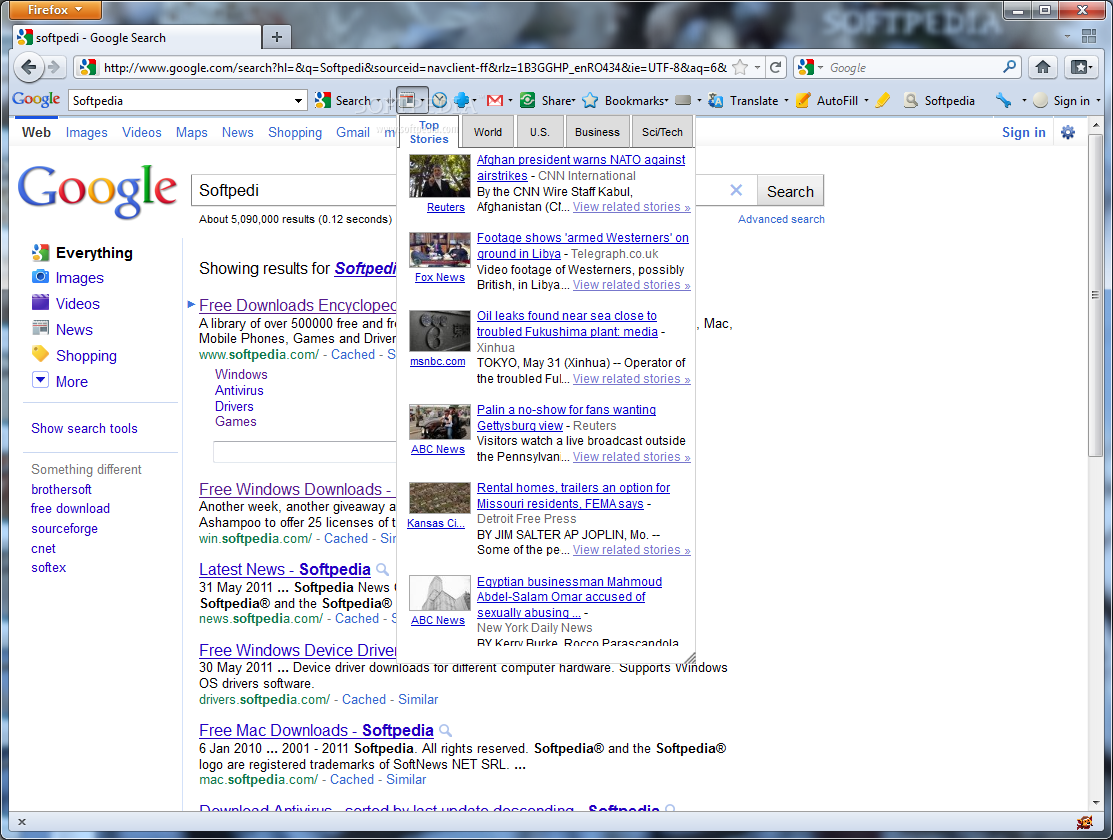The image size is (1113, 840).
Task: Click the Fox News source link
Action: 439,277
